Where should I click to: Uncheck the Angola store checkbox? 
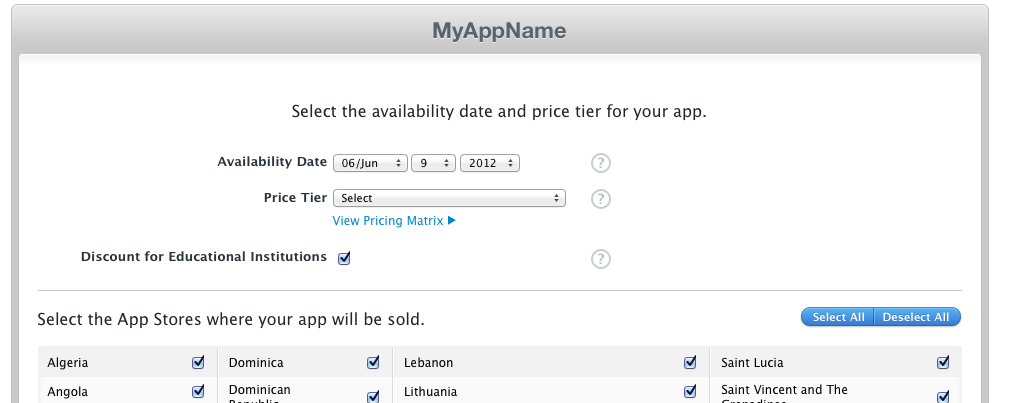click(x=198, y=391)
